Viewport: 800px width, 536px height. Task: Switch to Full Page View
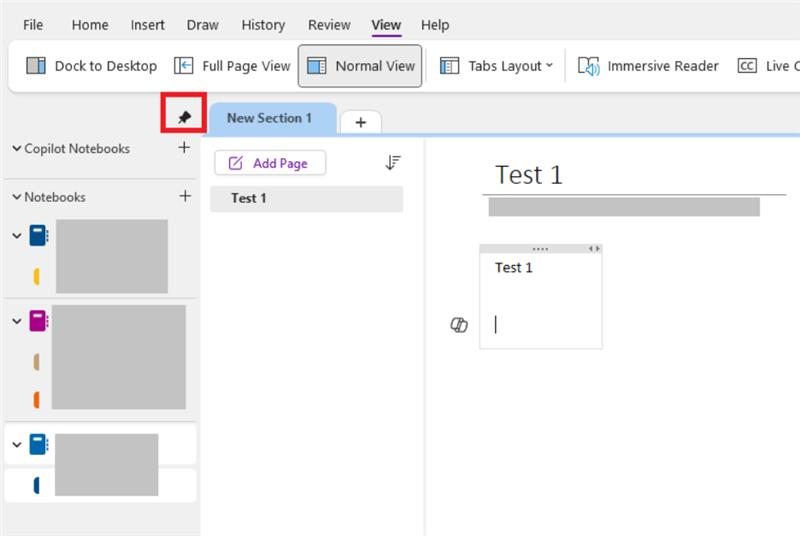click(232, 66)
